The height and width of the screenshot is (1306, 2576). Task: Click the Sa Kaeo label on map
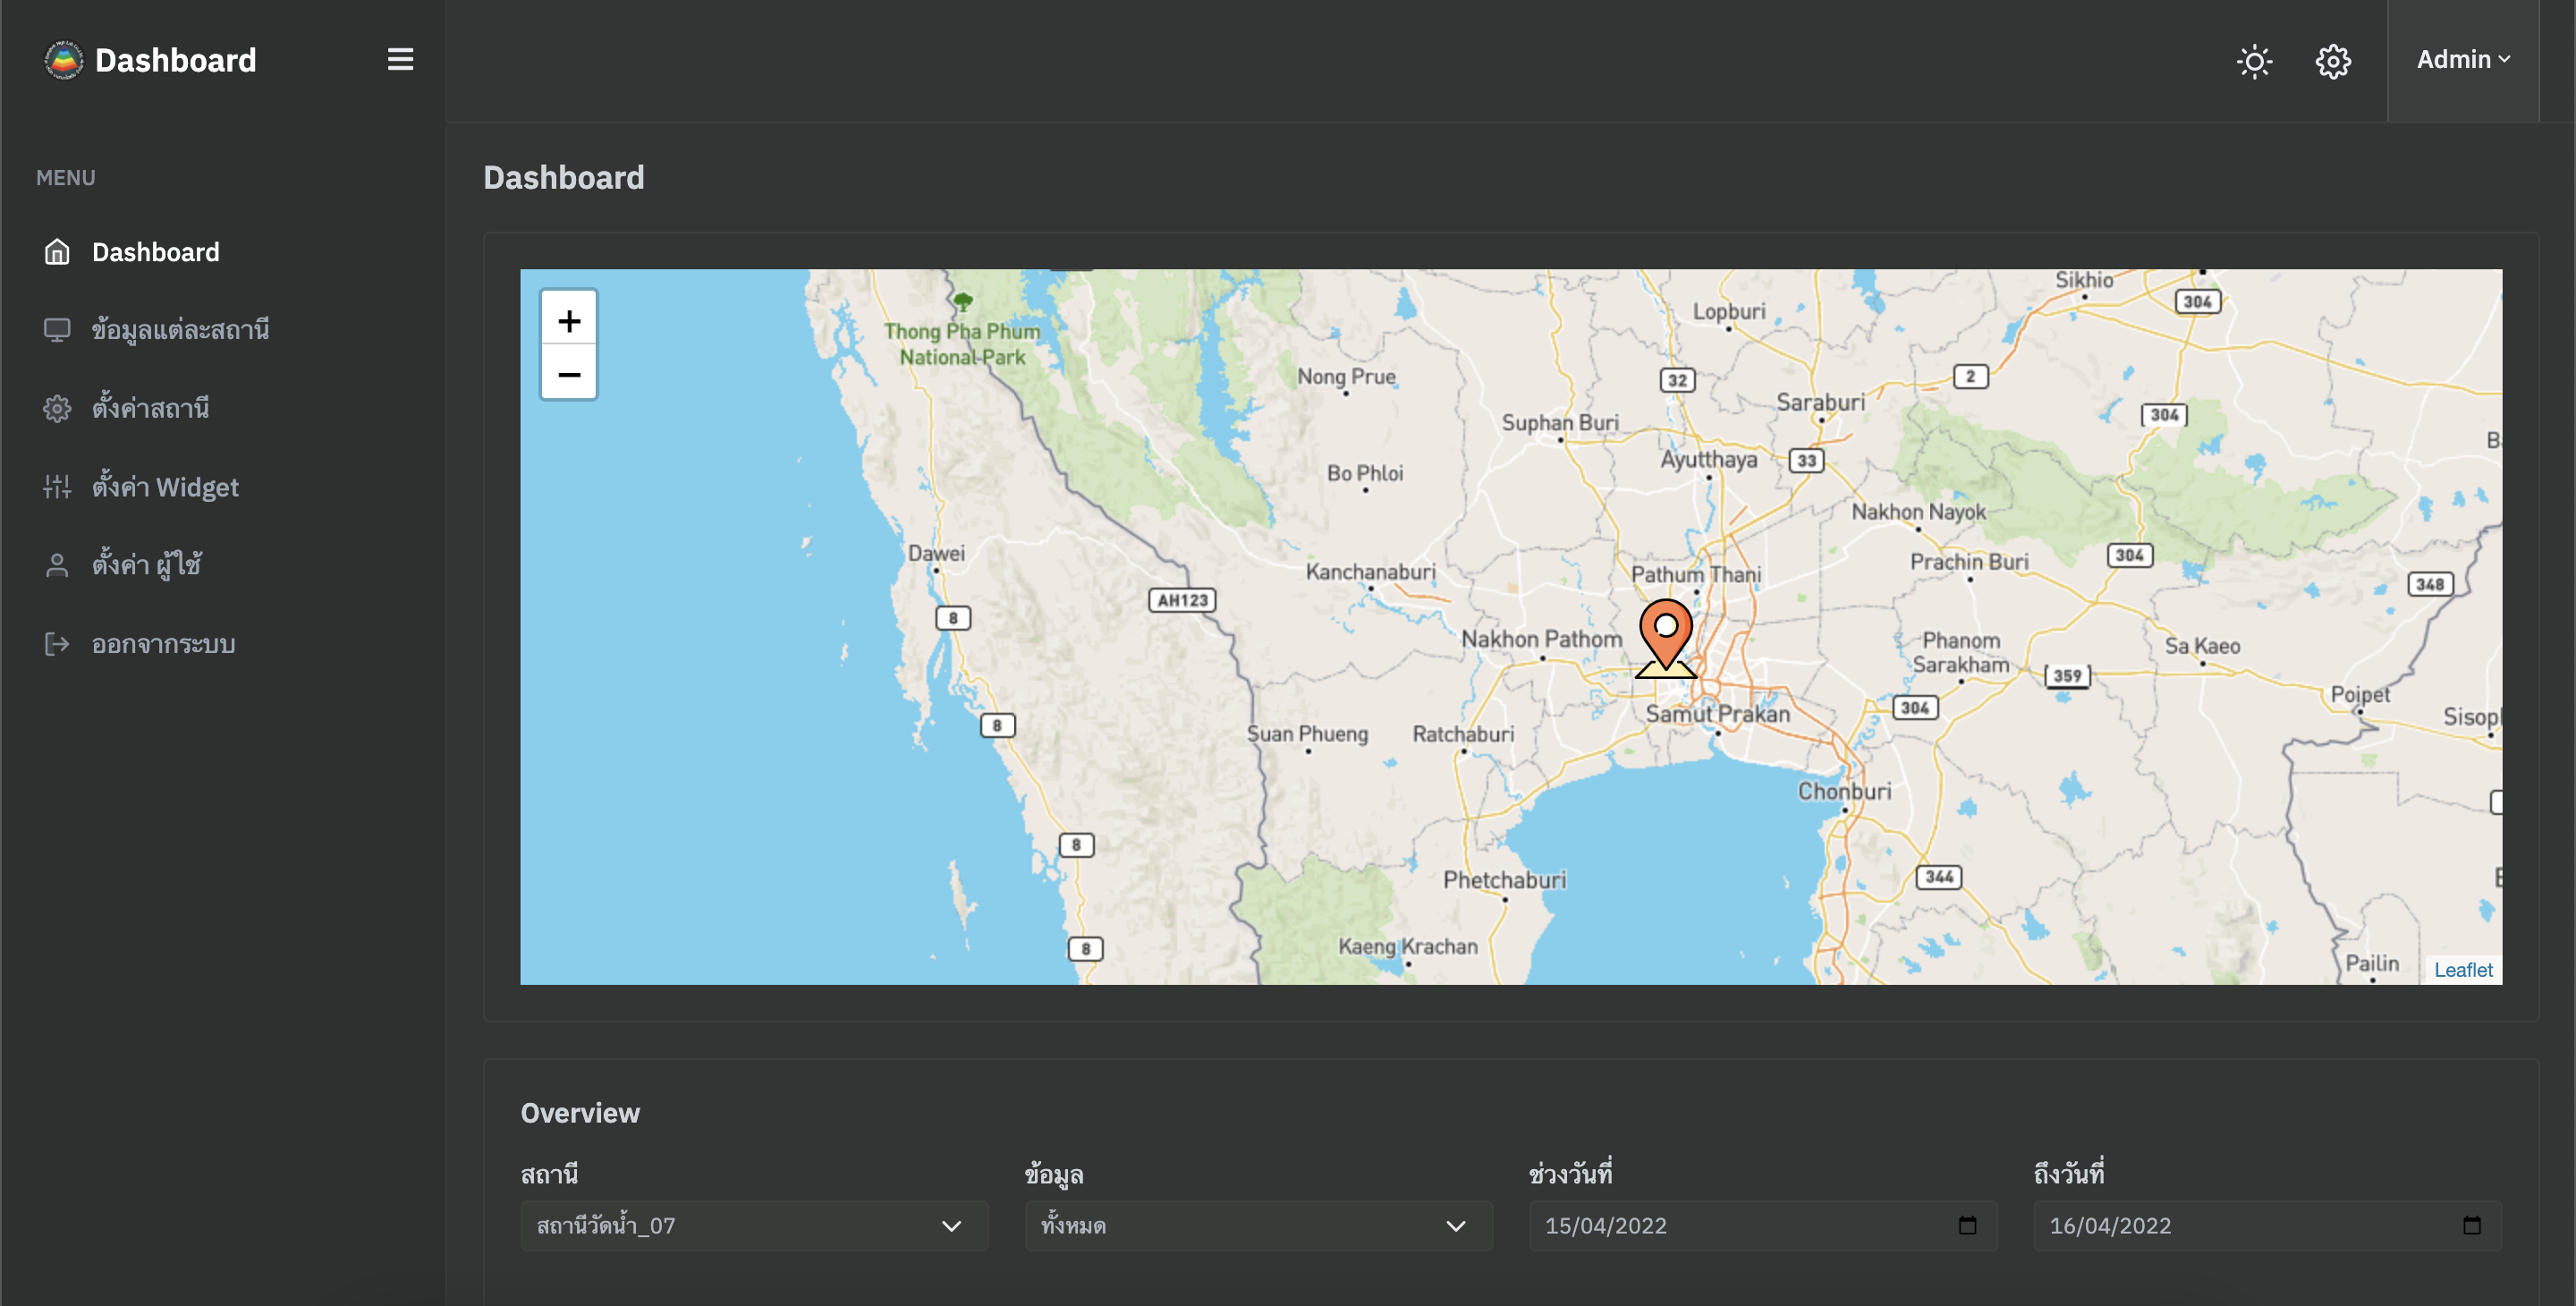tap(2202, 646)
